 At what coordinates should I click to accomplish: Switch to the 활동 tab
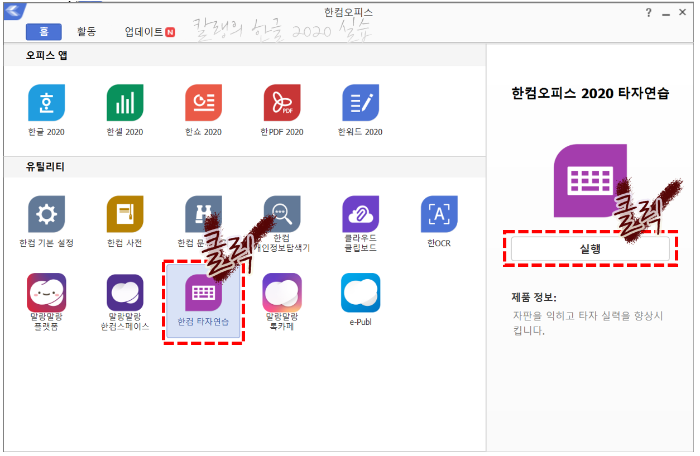point(87,31)
